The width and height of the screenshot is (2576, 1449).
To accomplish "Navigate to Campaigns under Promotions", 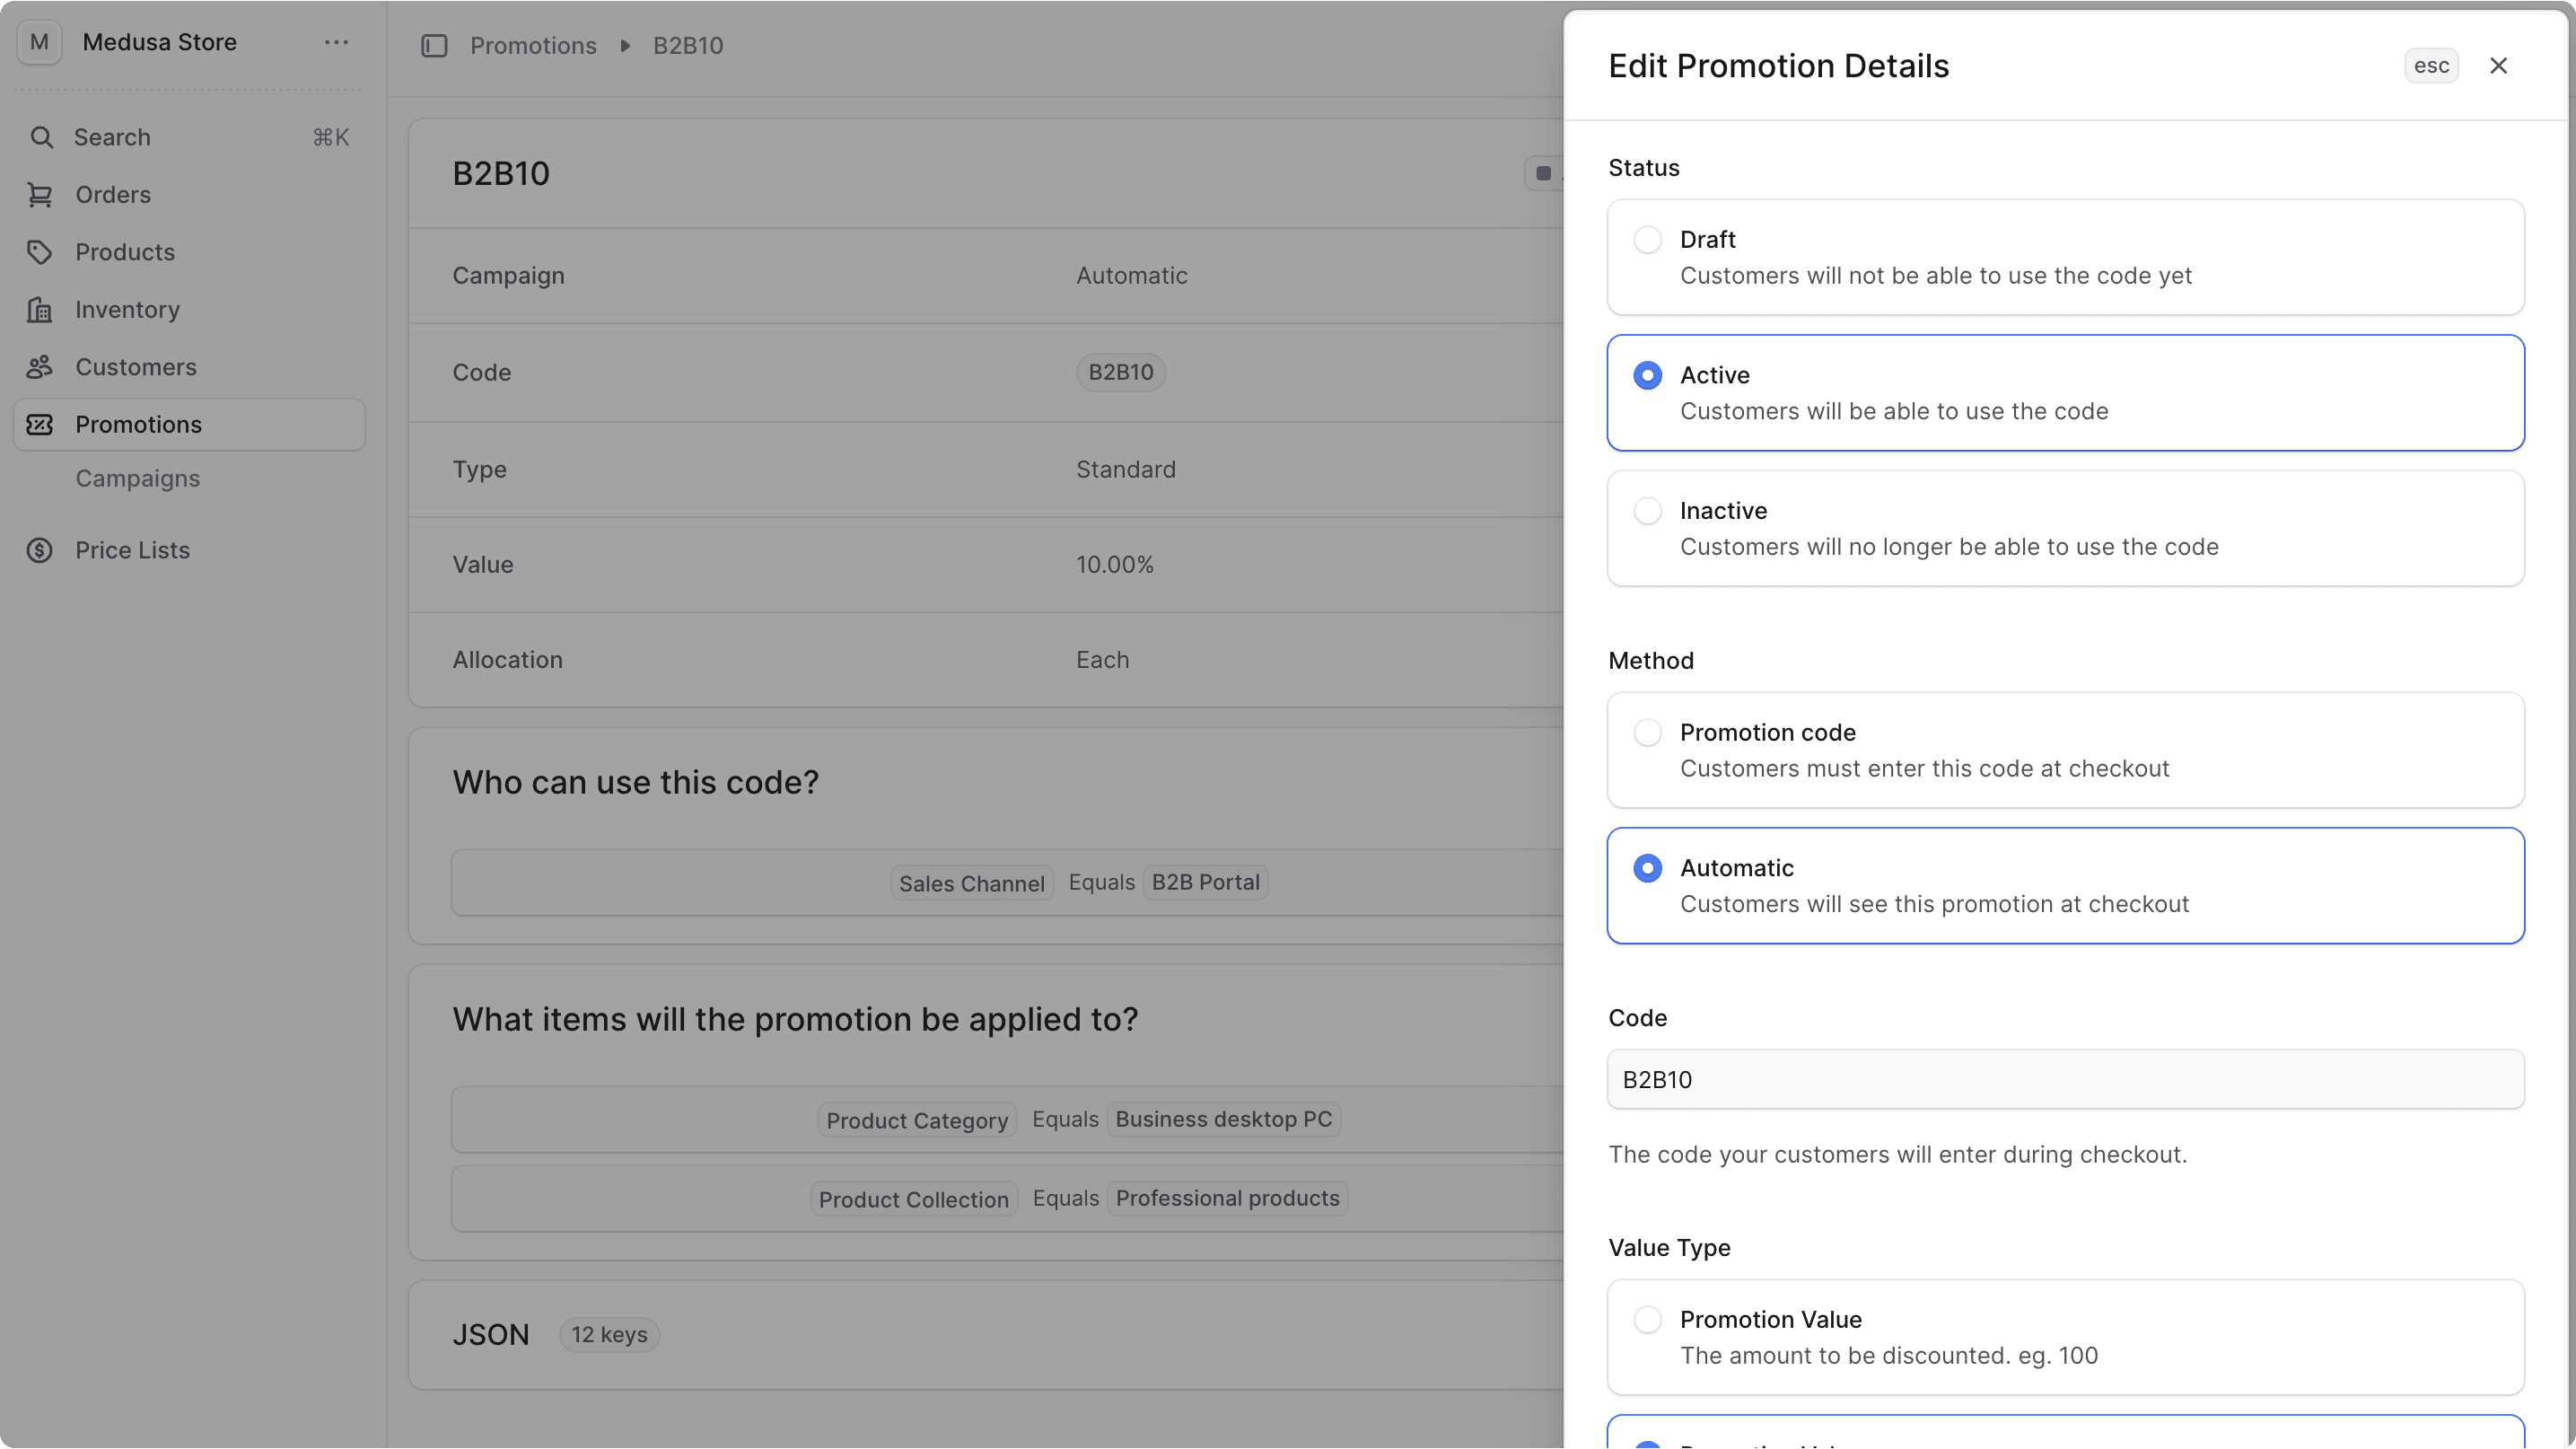I will pyautogui.click(x=138, y=478).
